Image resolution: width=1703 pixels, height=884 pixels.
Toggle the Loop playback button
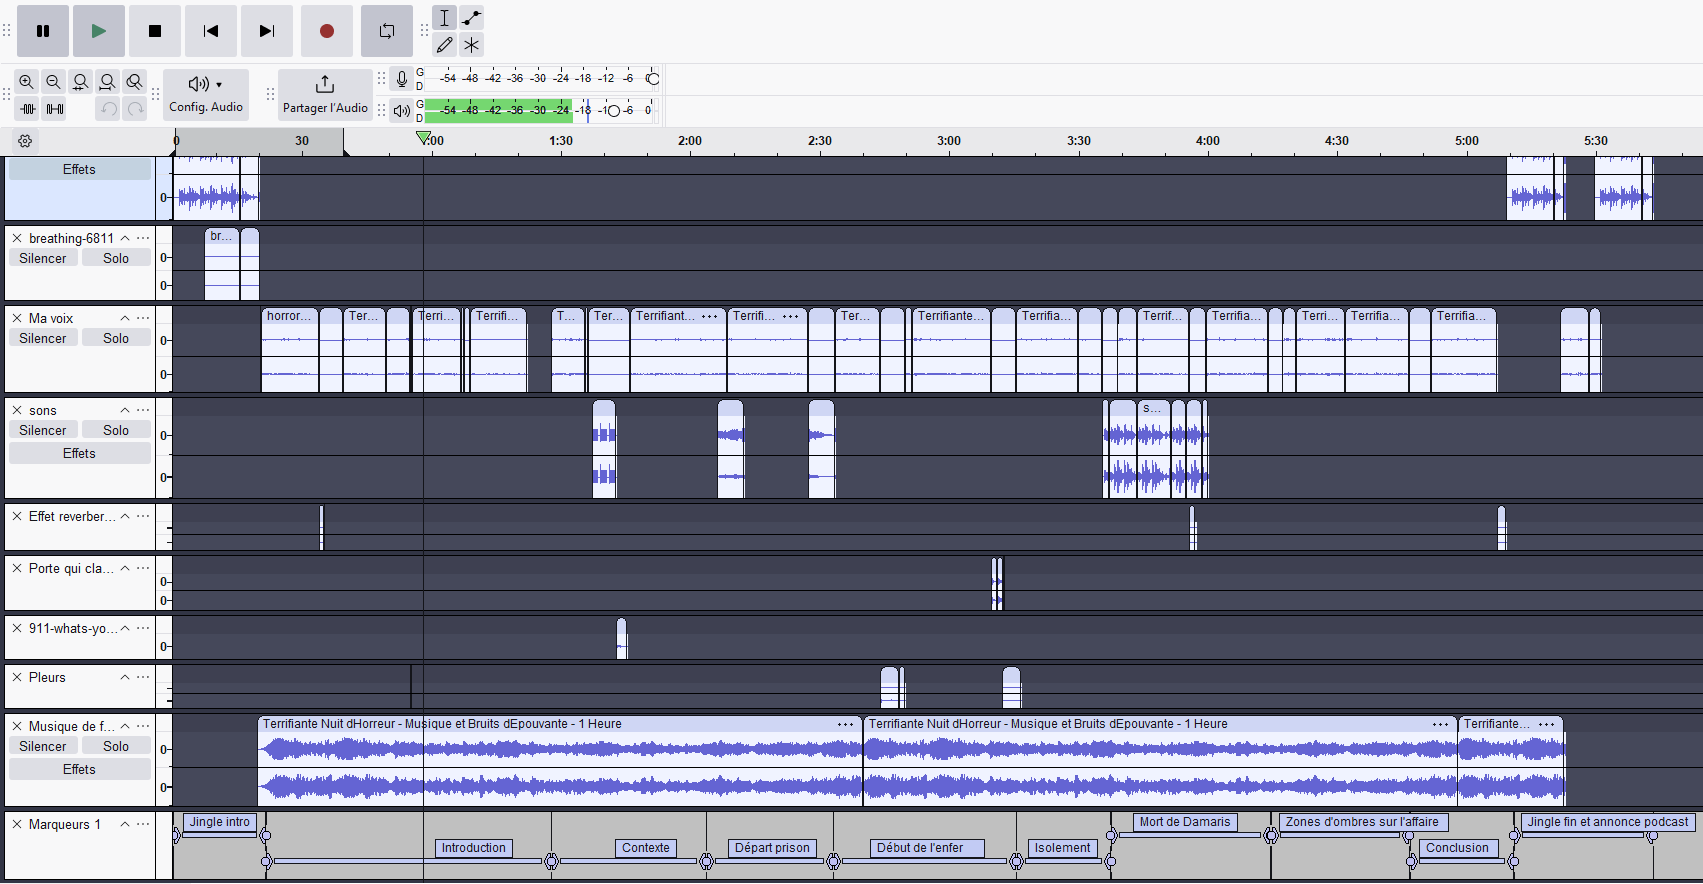(x=386, y=31)
